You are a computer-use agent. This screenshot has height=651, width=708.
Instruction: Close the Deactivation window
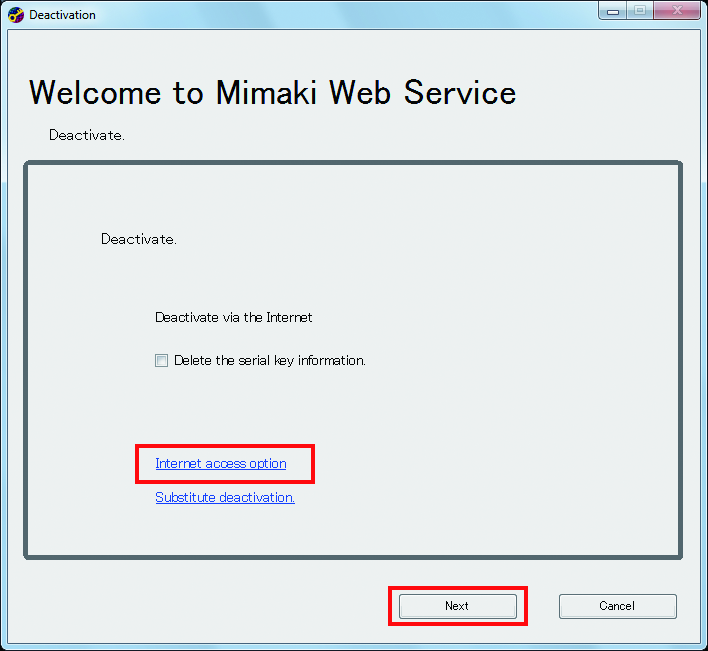point(676,10)
